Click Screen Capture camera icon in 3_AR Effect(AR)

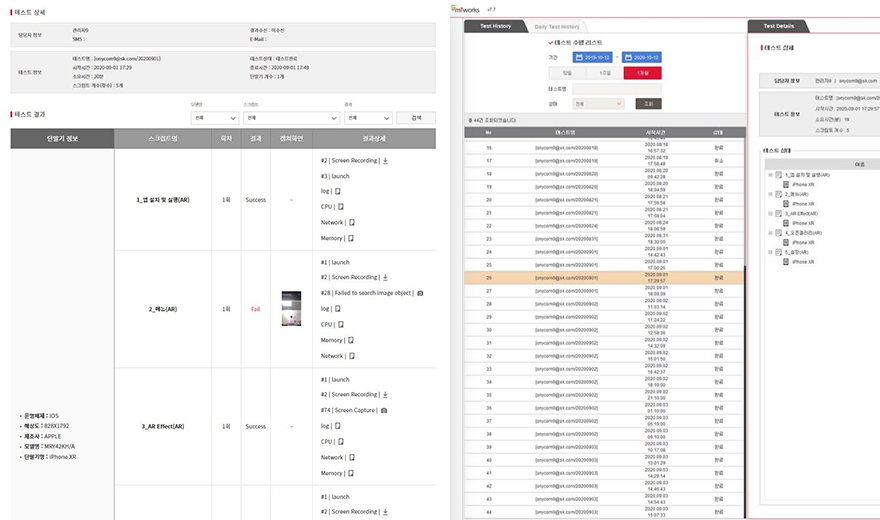(385, 410)
